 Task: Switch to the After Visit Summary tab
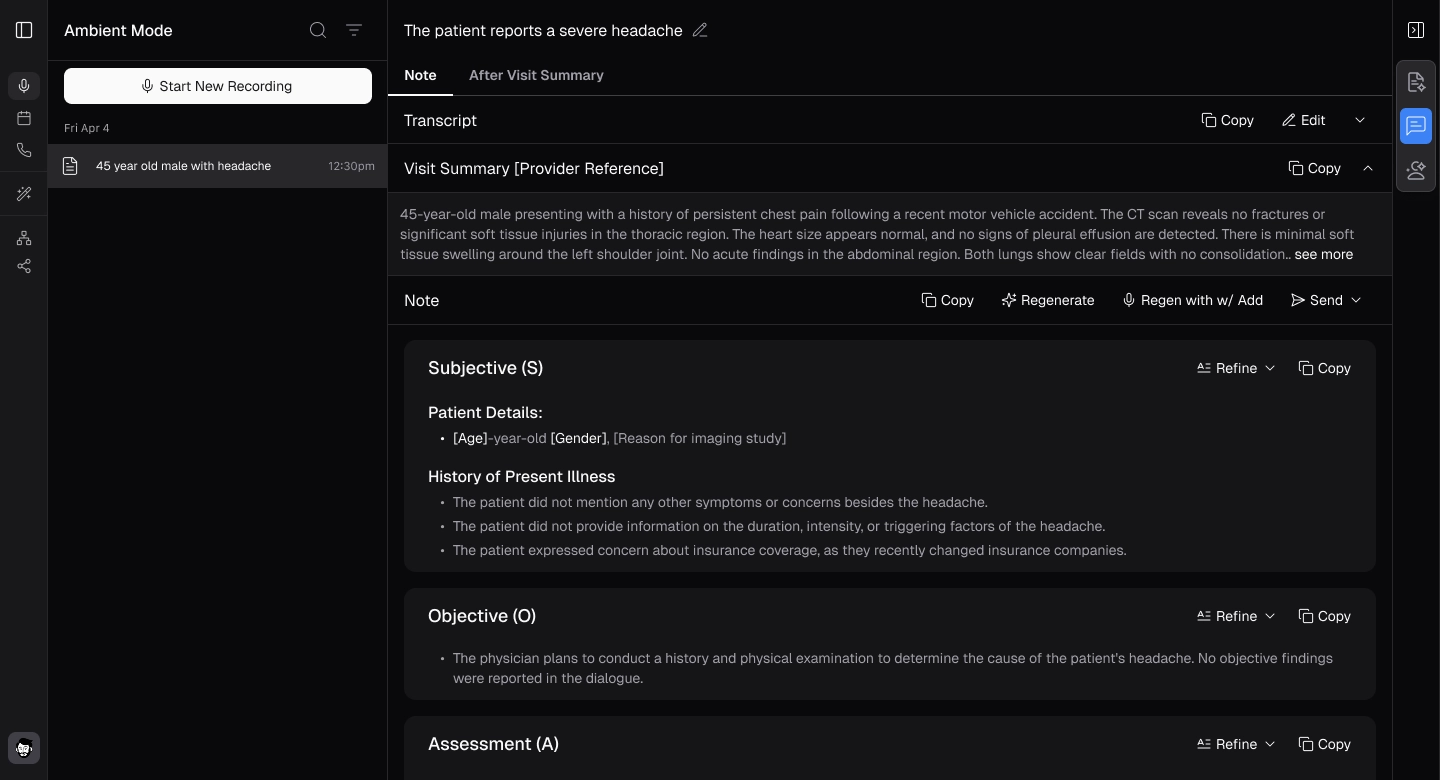click(536, 75)
